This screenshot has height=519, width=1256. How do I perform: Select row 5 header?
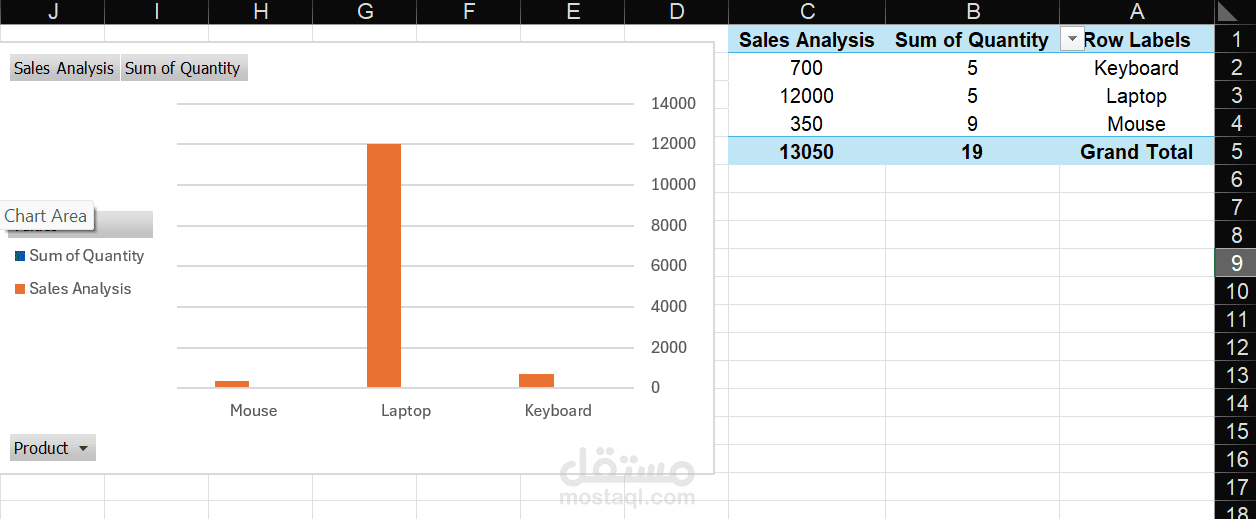click(1236, 152)
